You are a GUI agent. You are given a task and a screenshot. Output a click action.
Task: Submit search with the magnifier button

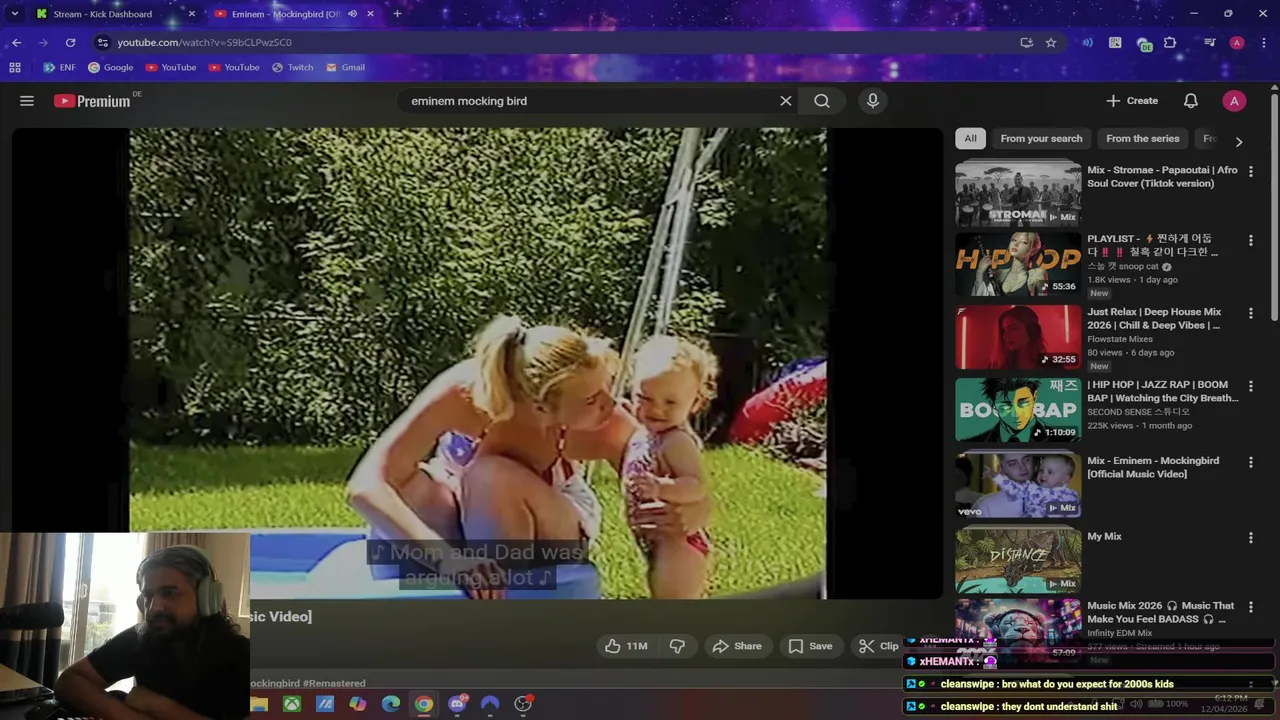pos(822,101)
